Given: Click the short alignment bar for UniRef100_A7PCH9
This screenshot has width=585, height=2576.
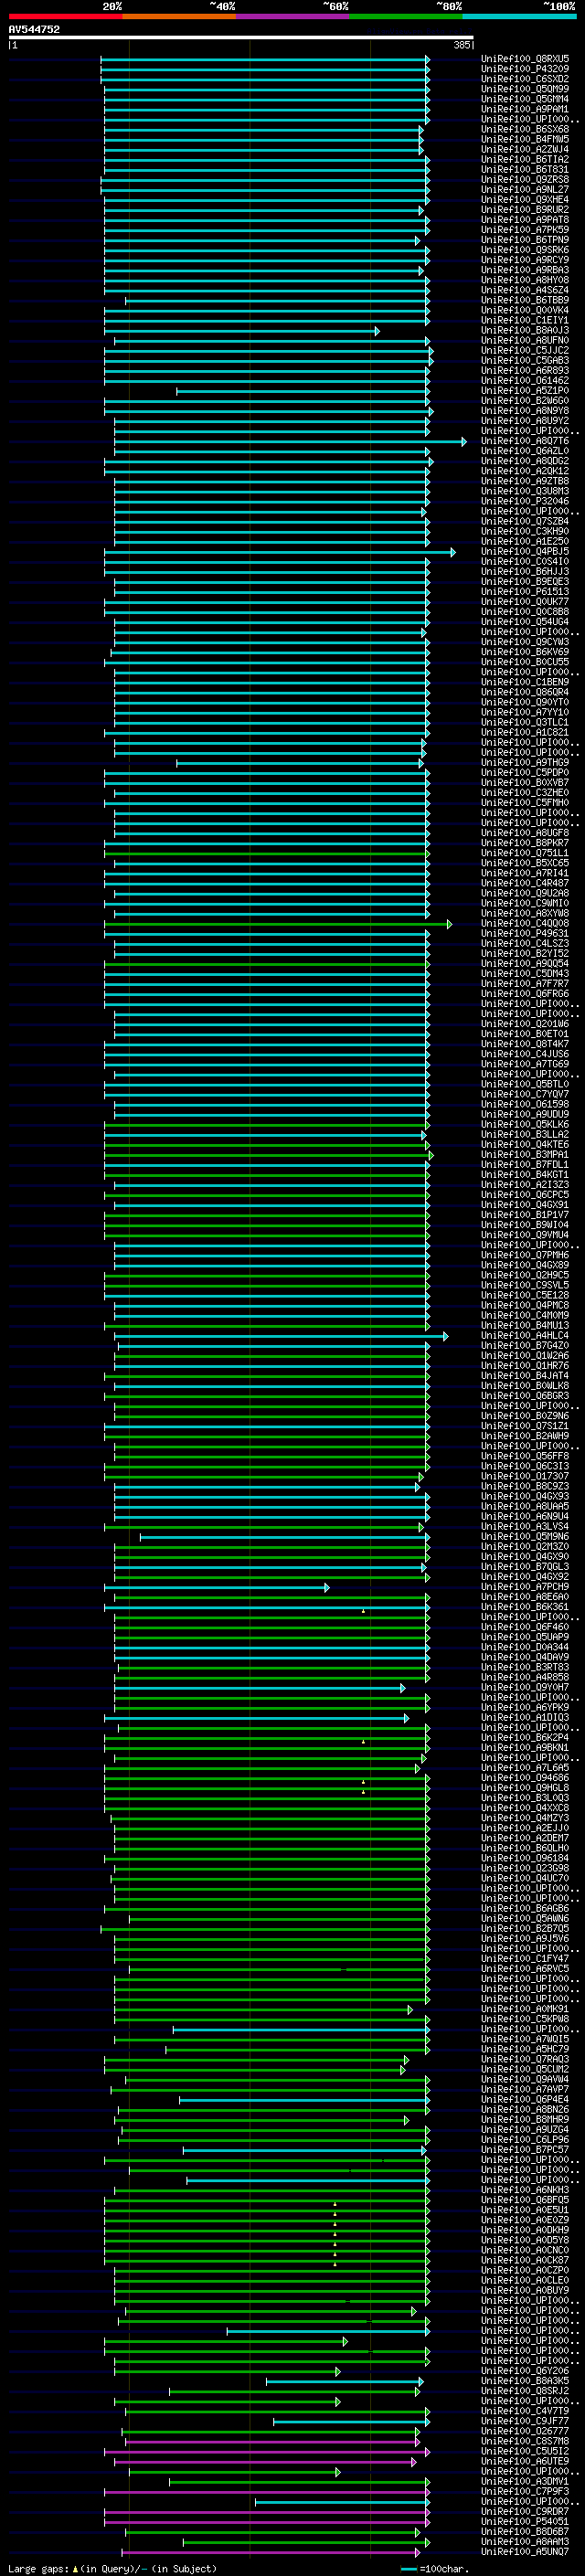Looking at the screenshot, I should (216, 1587).
